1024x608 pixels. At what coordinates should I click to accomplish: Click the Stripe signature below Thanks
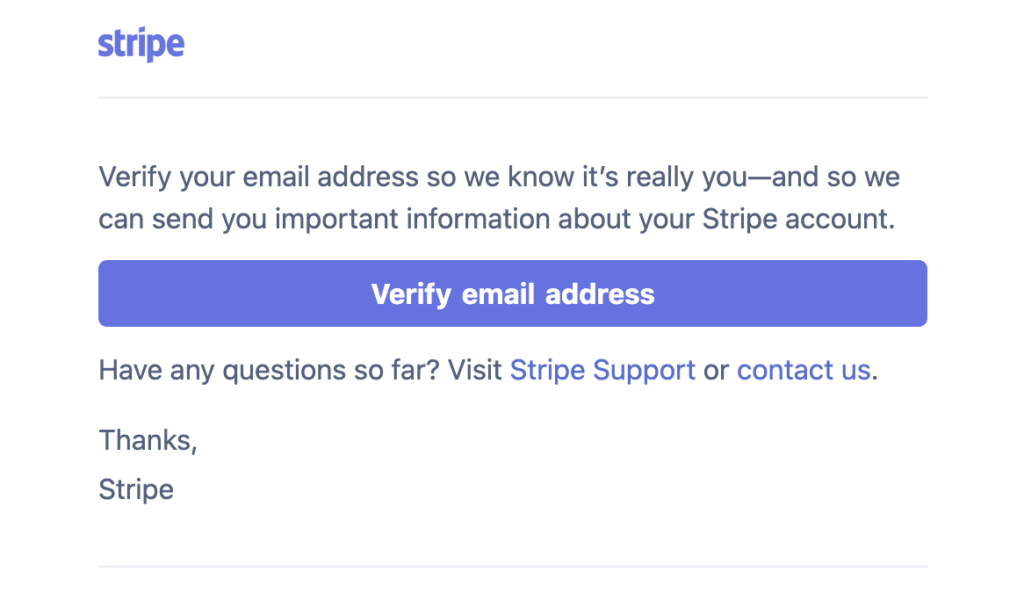(x=136, y=489)
